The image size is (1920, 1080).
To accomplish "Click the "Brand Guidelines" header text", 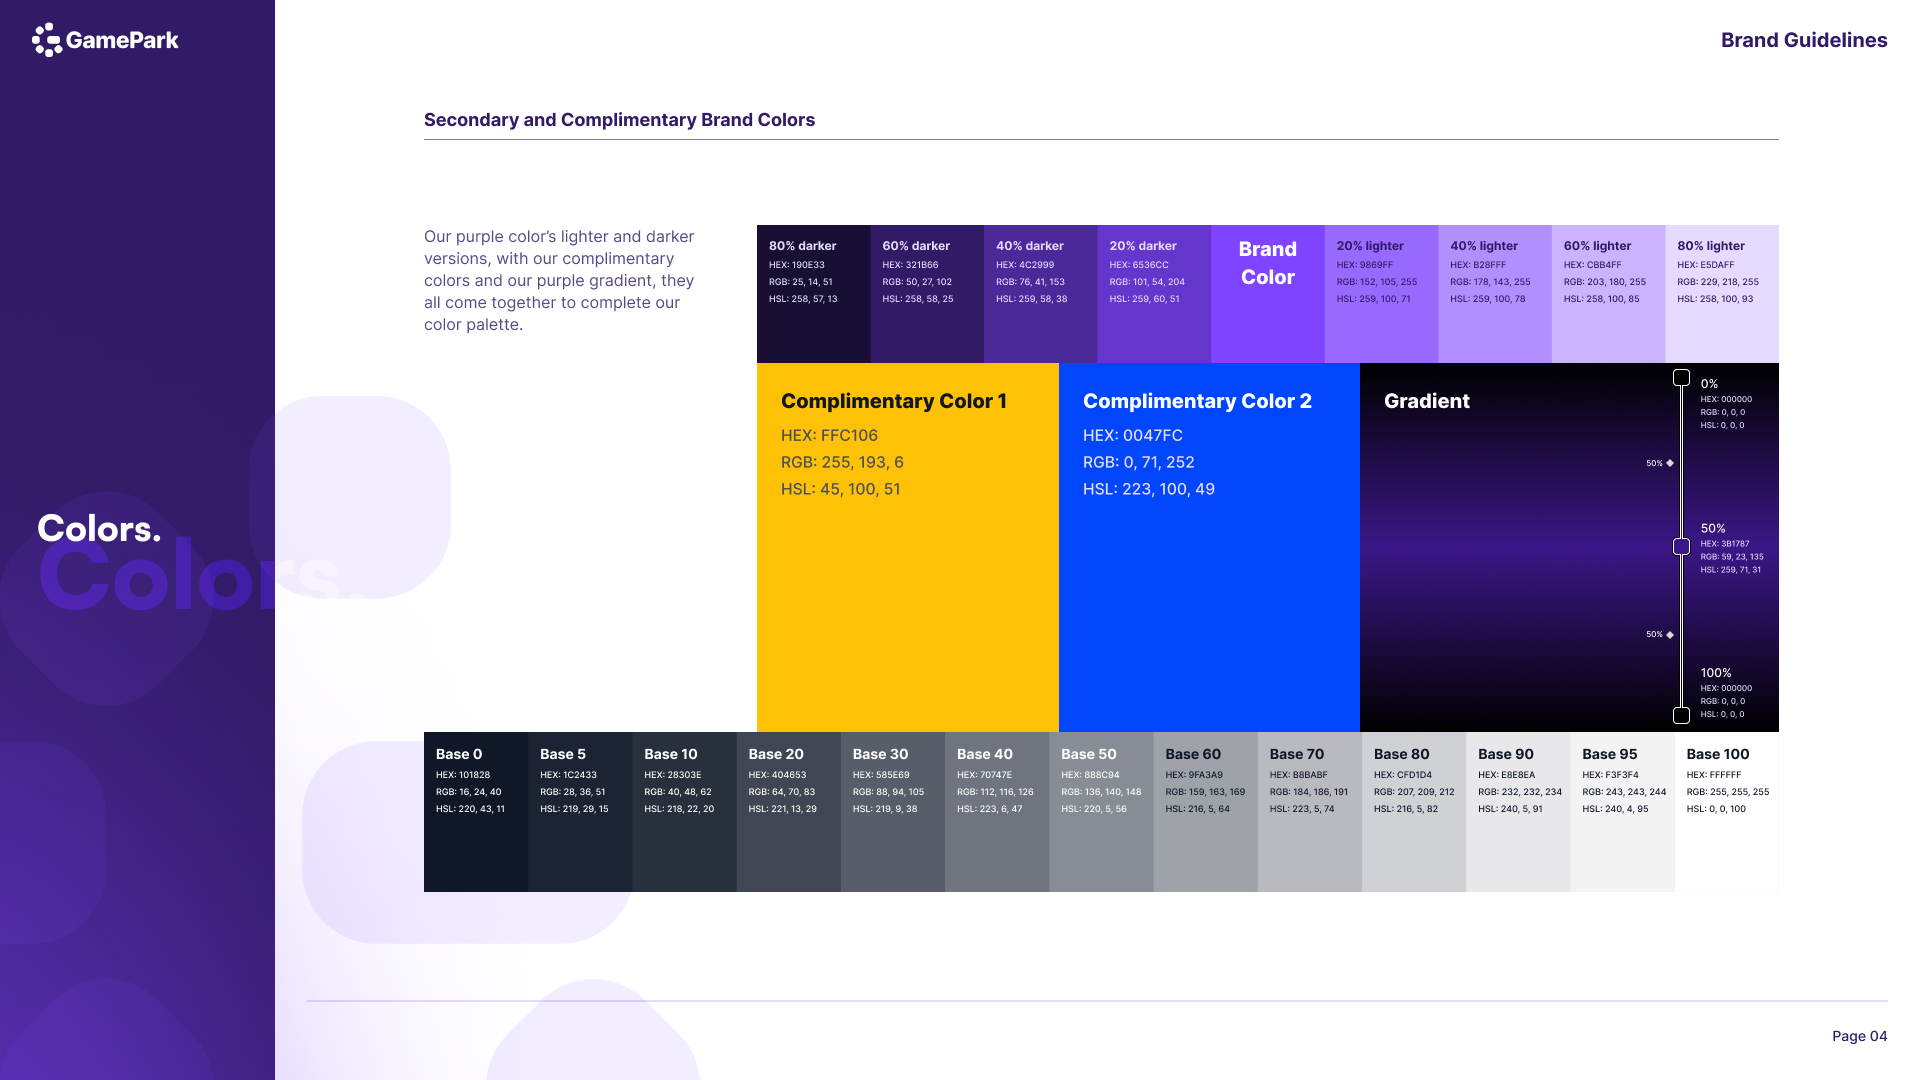I will [1804, 40].
